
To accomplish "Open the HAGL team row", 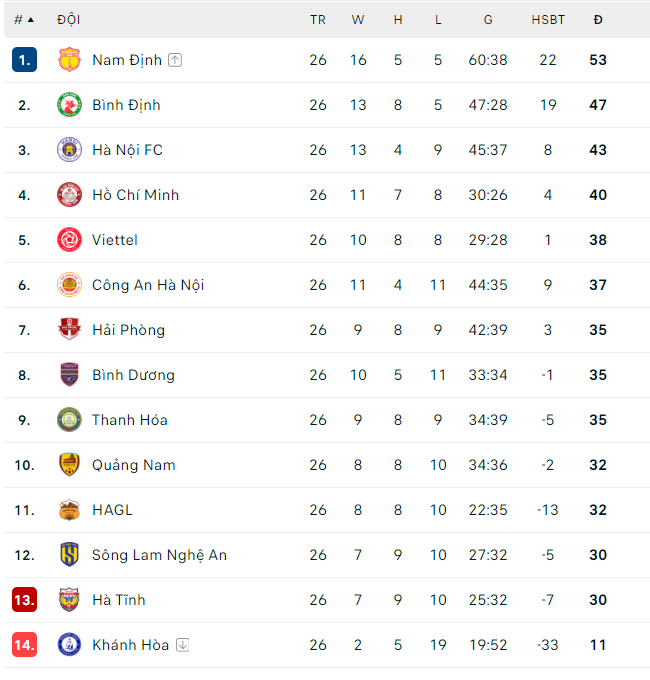I will (112, 510).
